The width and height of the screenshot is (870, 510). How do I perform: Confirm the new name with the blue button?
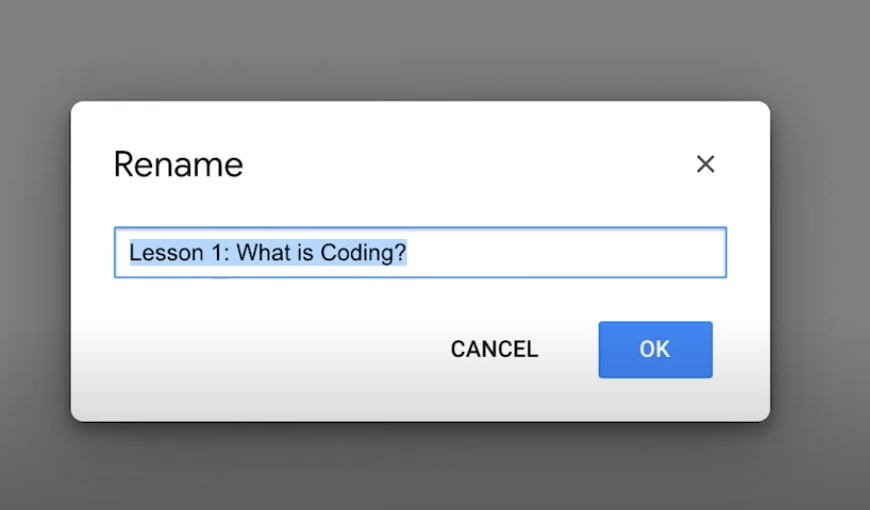[x=655, y=350]
